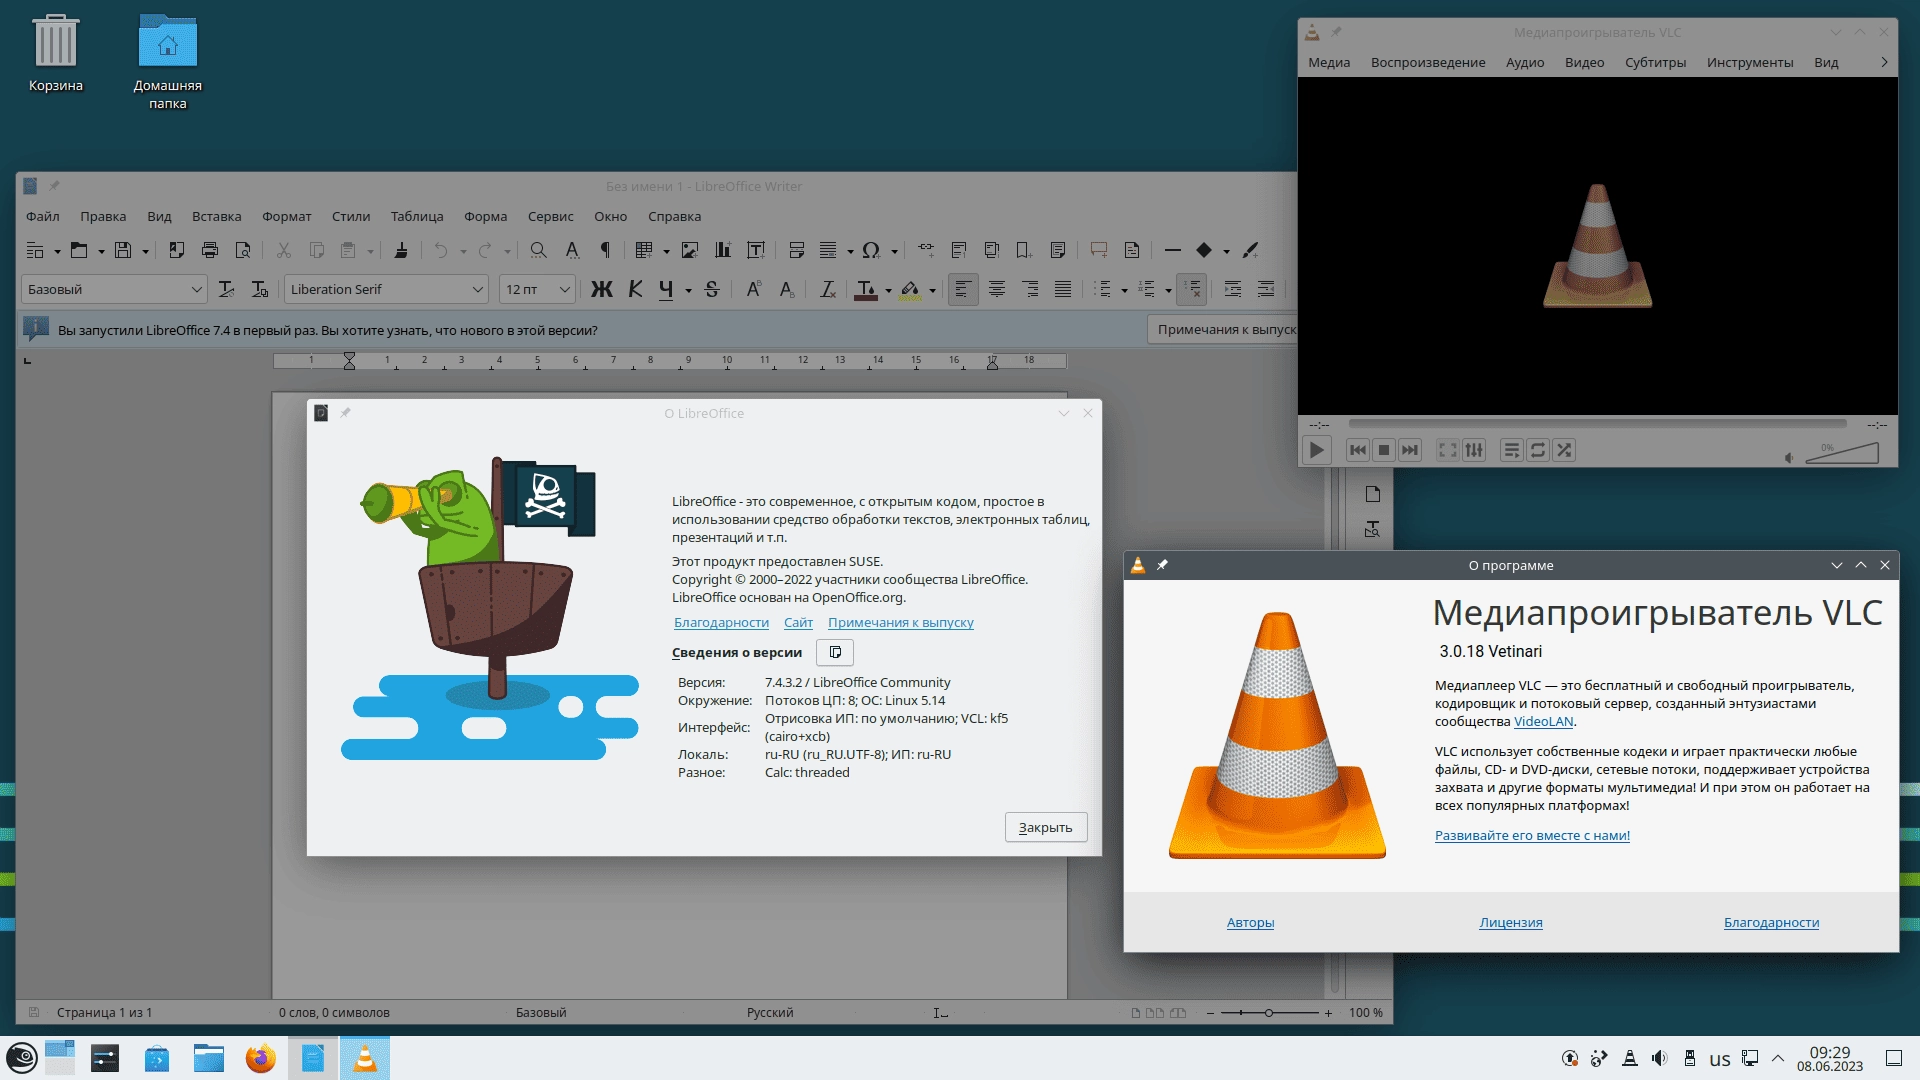Open the paragraph style dropdown showing Базовый

[196, 289]
